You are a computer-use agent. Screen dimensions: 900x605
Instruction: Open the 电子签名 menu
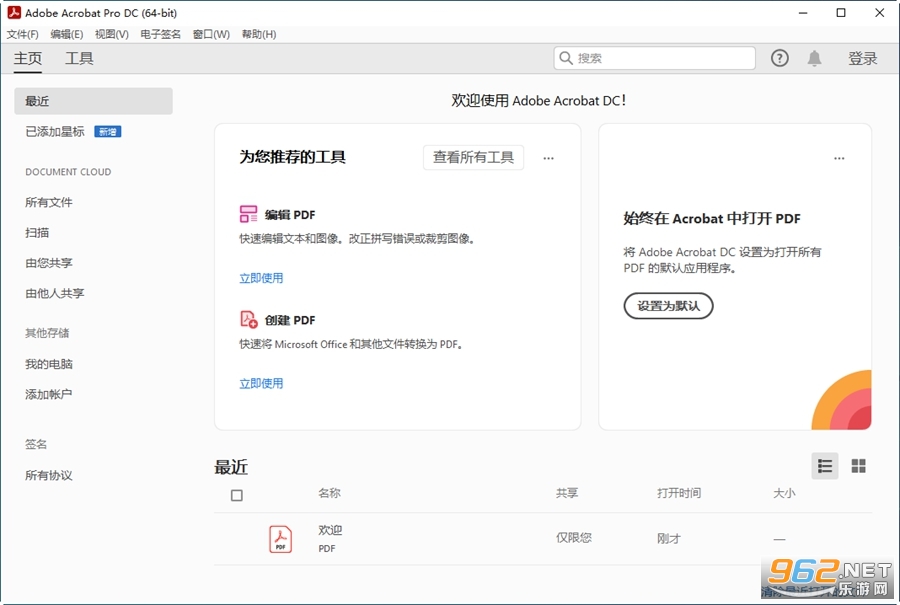[x=161, y=34]
